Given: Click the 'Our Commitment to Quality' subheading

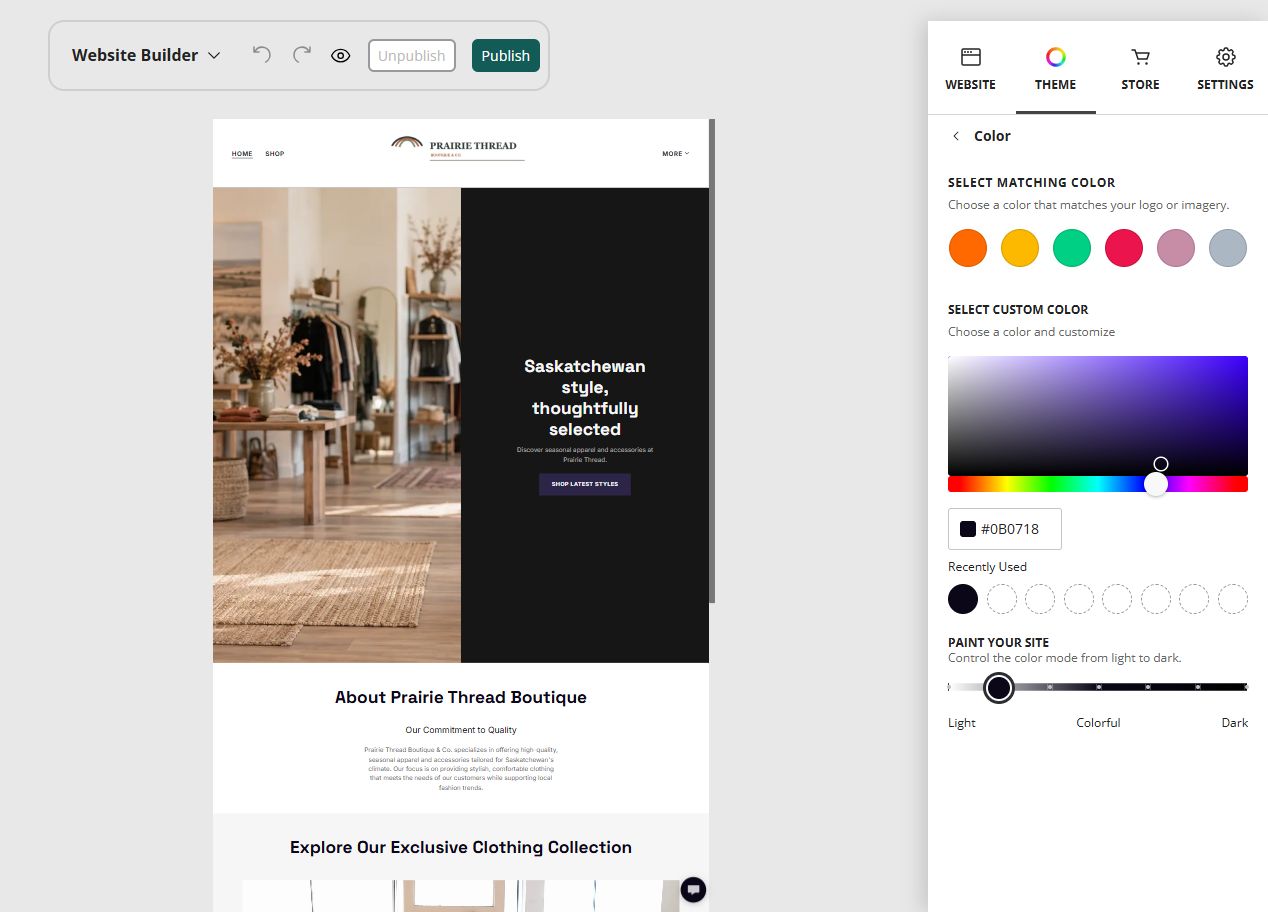Looking at the screenshot, I should [461, 730].
